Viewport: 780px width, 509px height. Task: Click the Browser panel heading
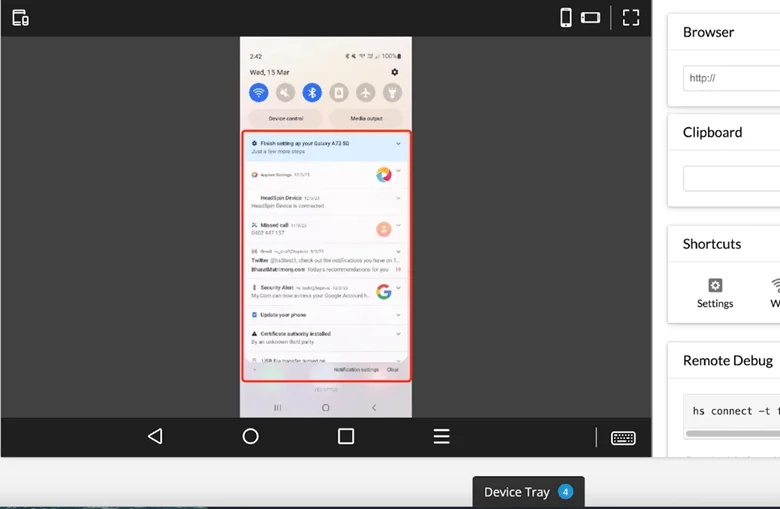[x=708, y=32]
